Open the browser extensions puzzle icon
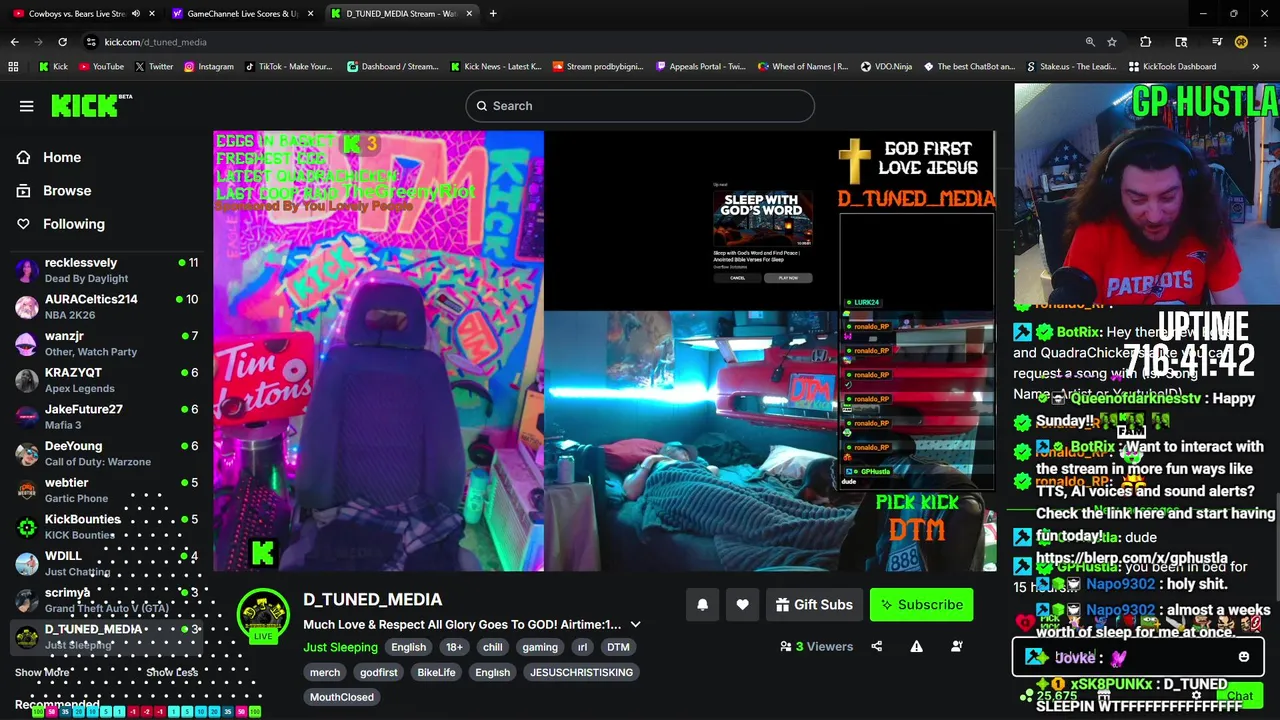The height and width of the screenshot is (720, 1280). [x=1146, y=42]
